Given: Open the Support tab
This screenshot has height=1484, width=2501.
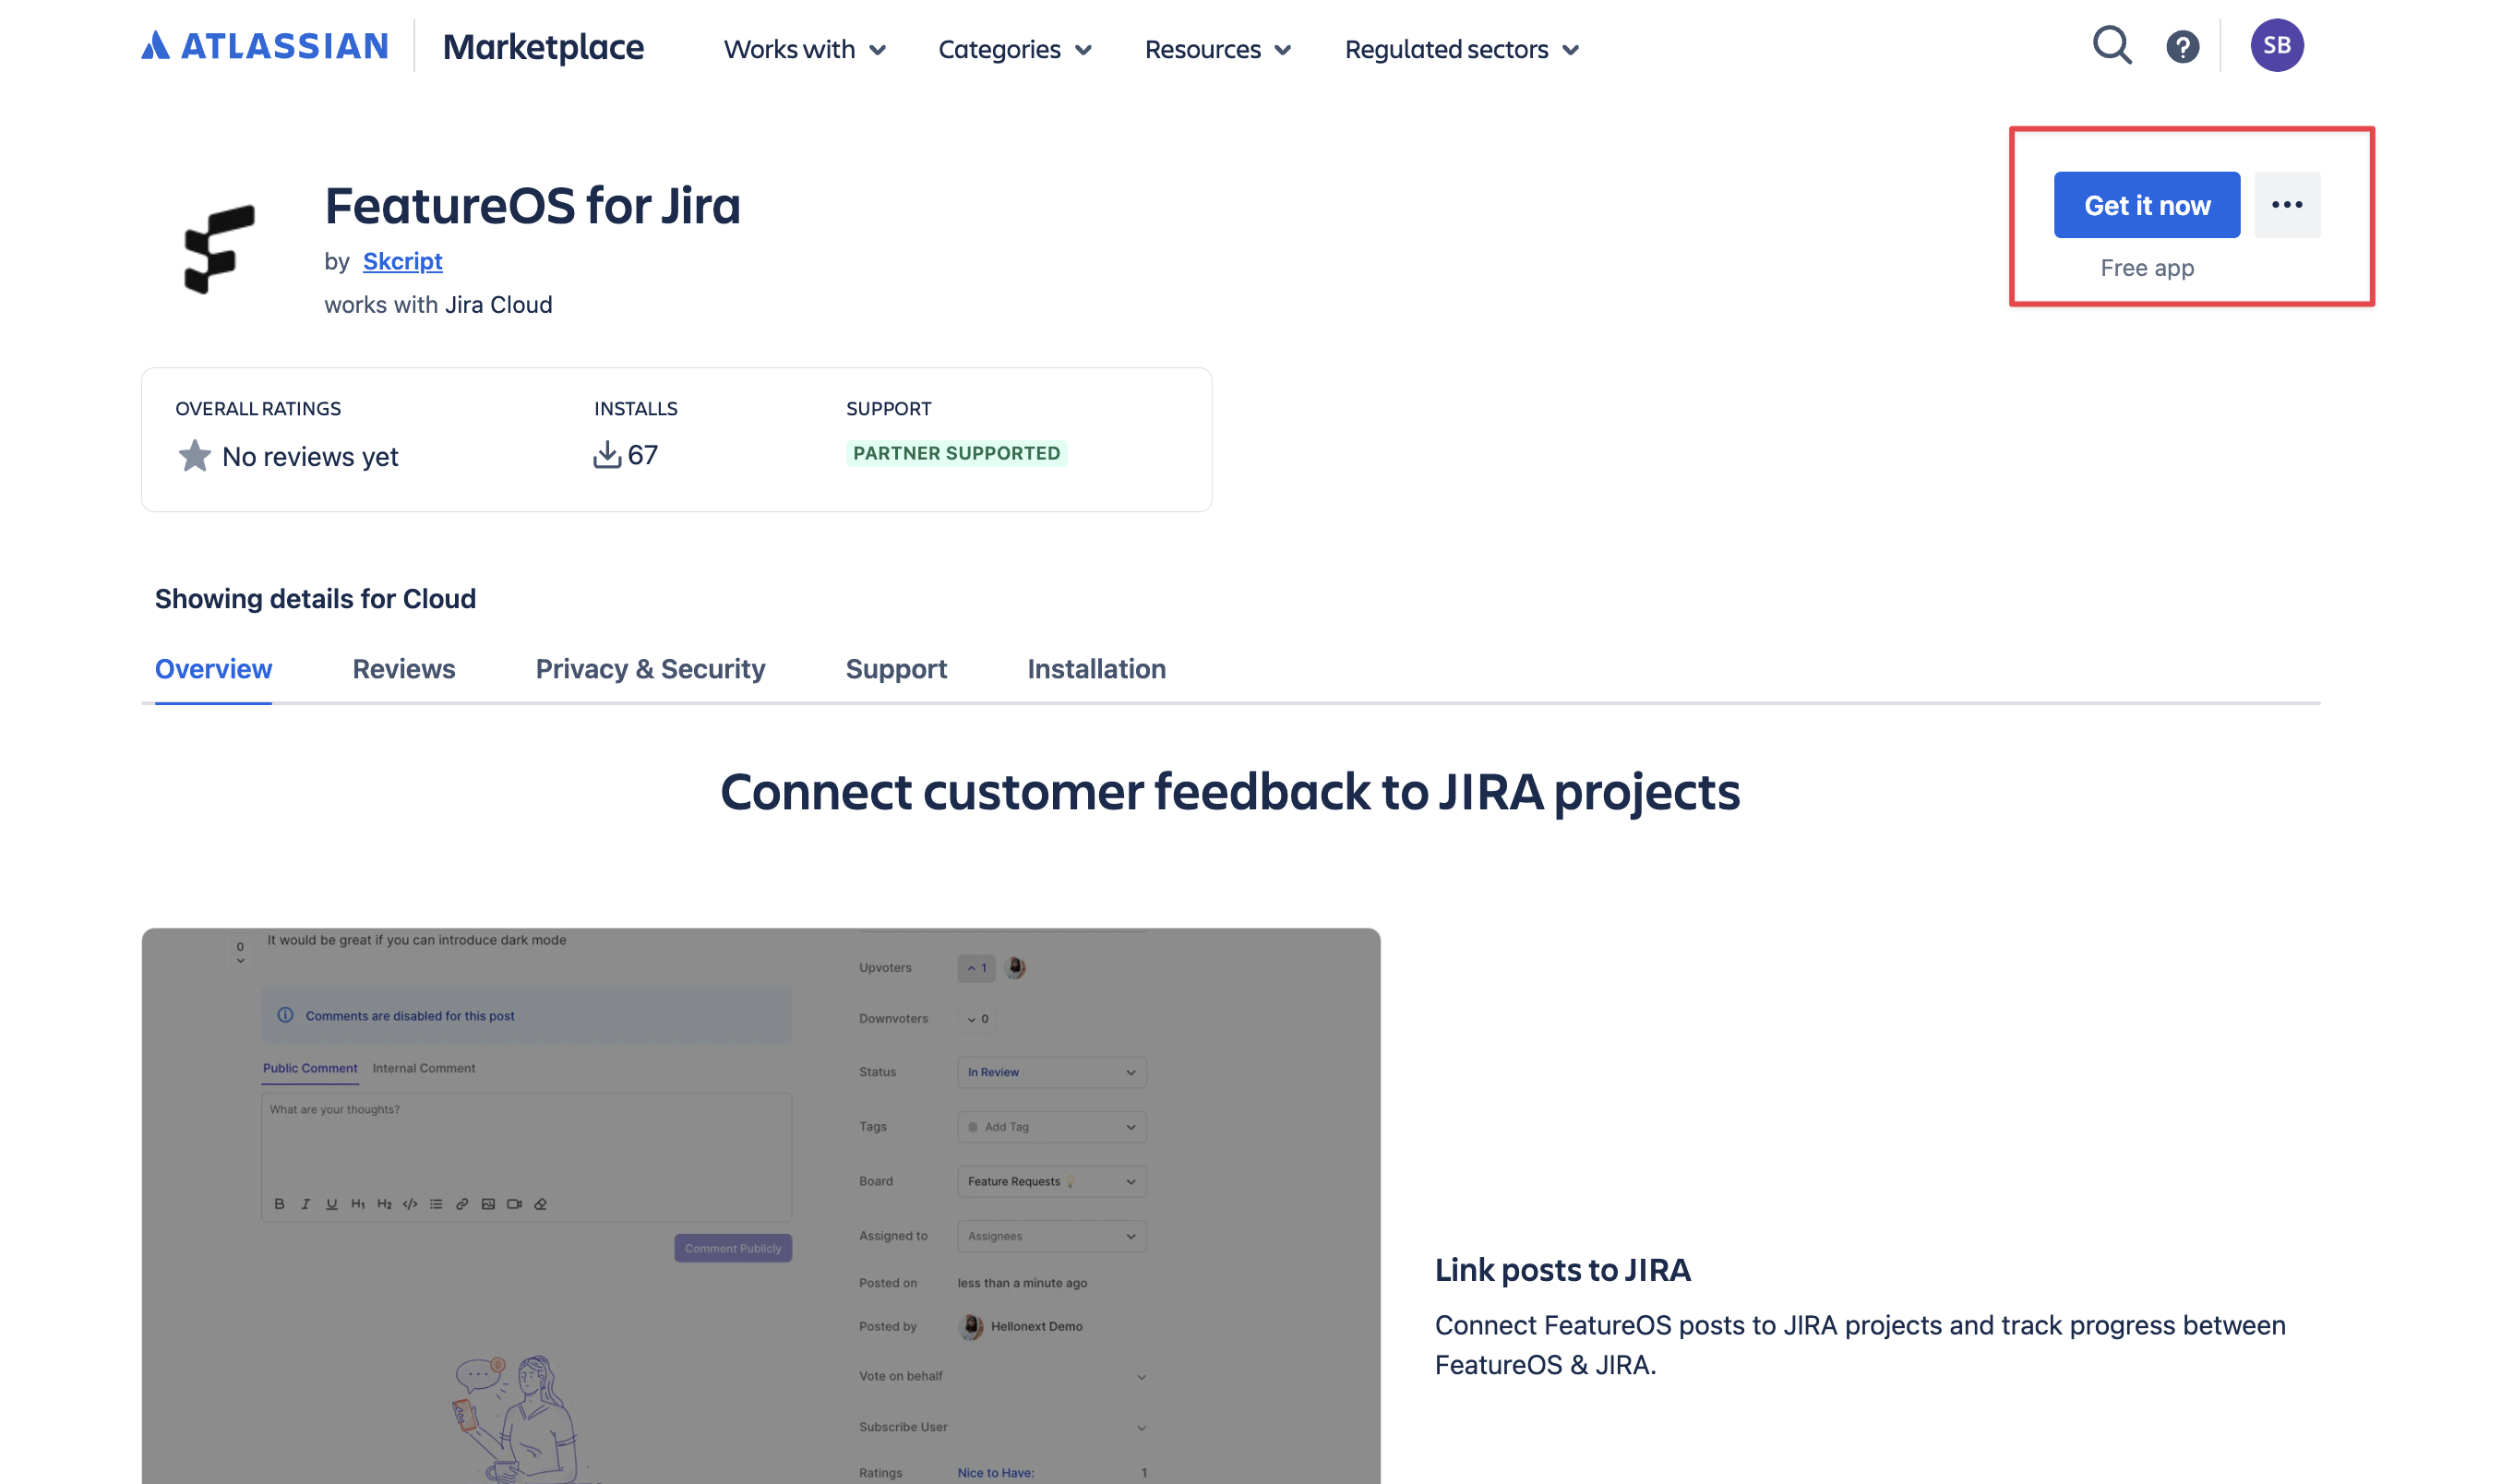Looking at the screenshot, I should (x=895, y=668).
